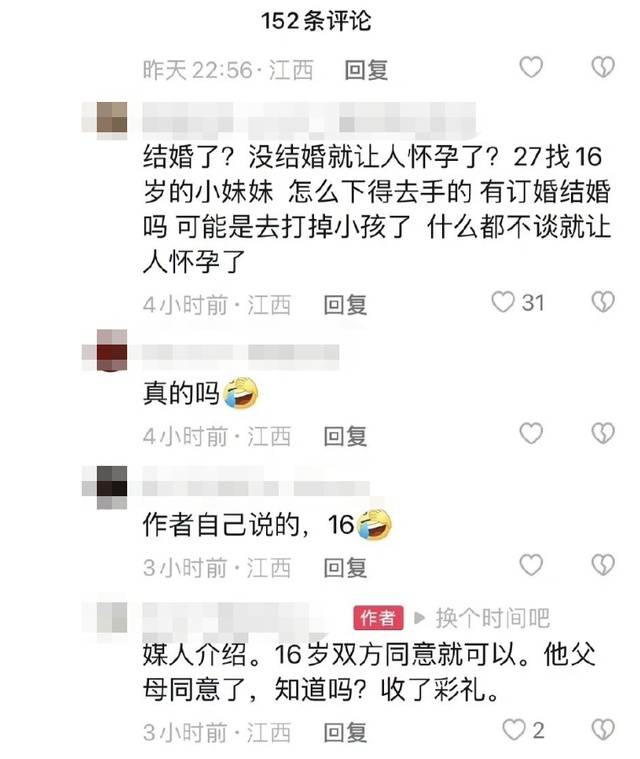Like the author's 媒人介绍 reply
The image size is (640, 759).
[513, 729]
